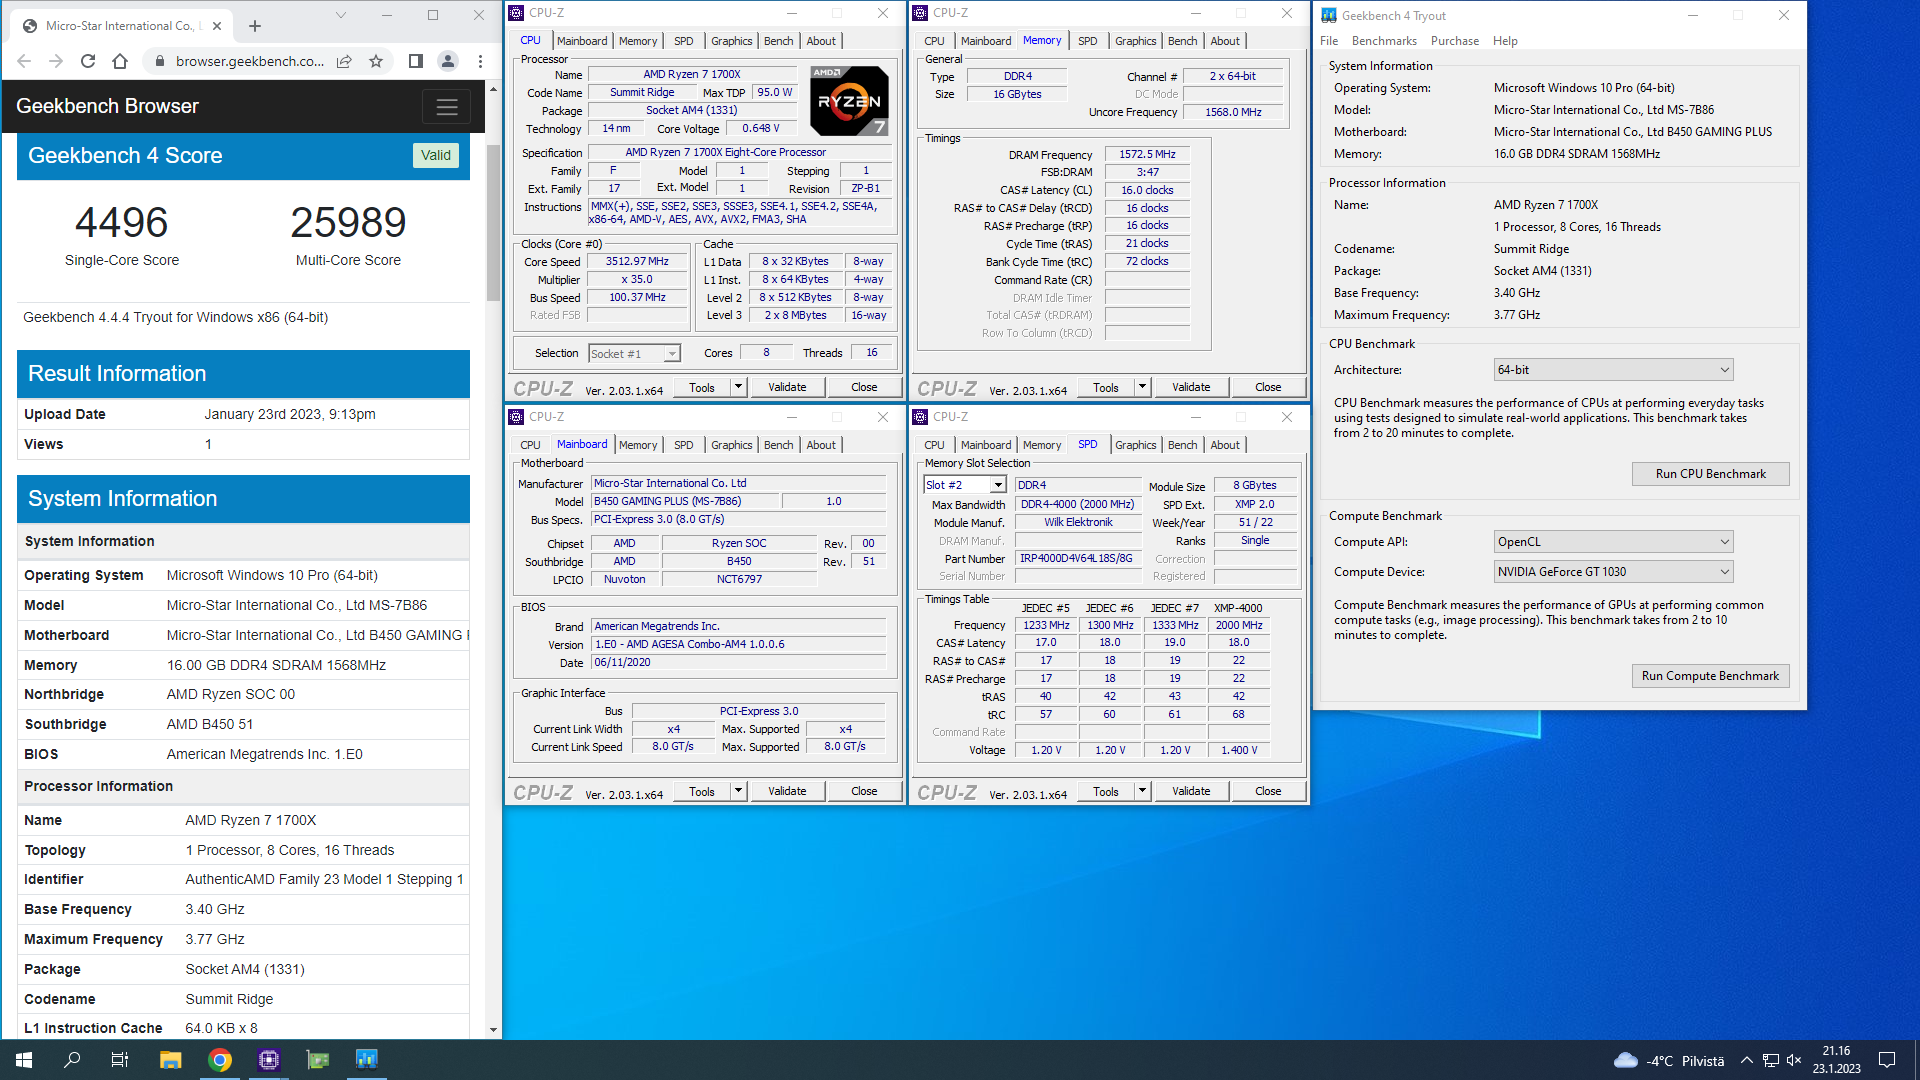
Task: Switch to Chrome on taskbar
Action: [220, 1060]
